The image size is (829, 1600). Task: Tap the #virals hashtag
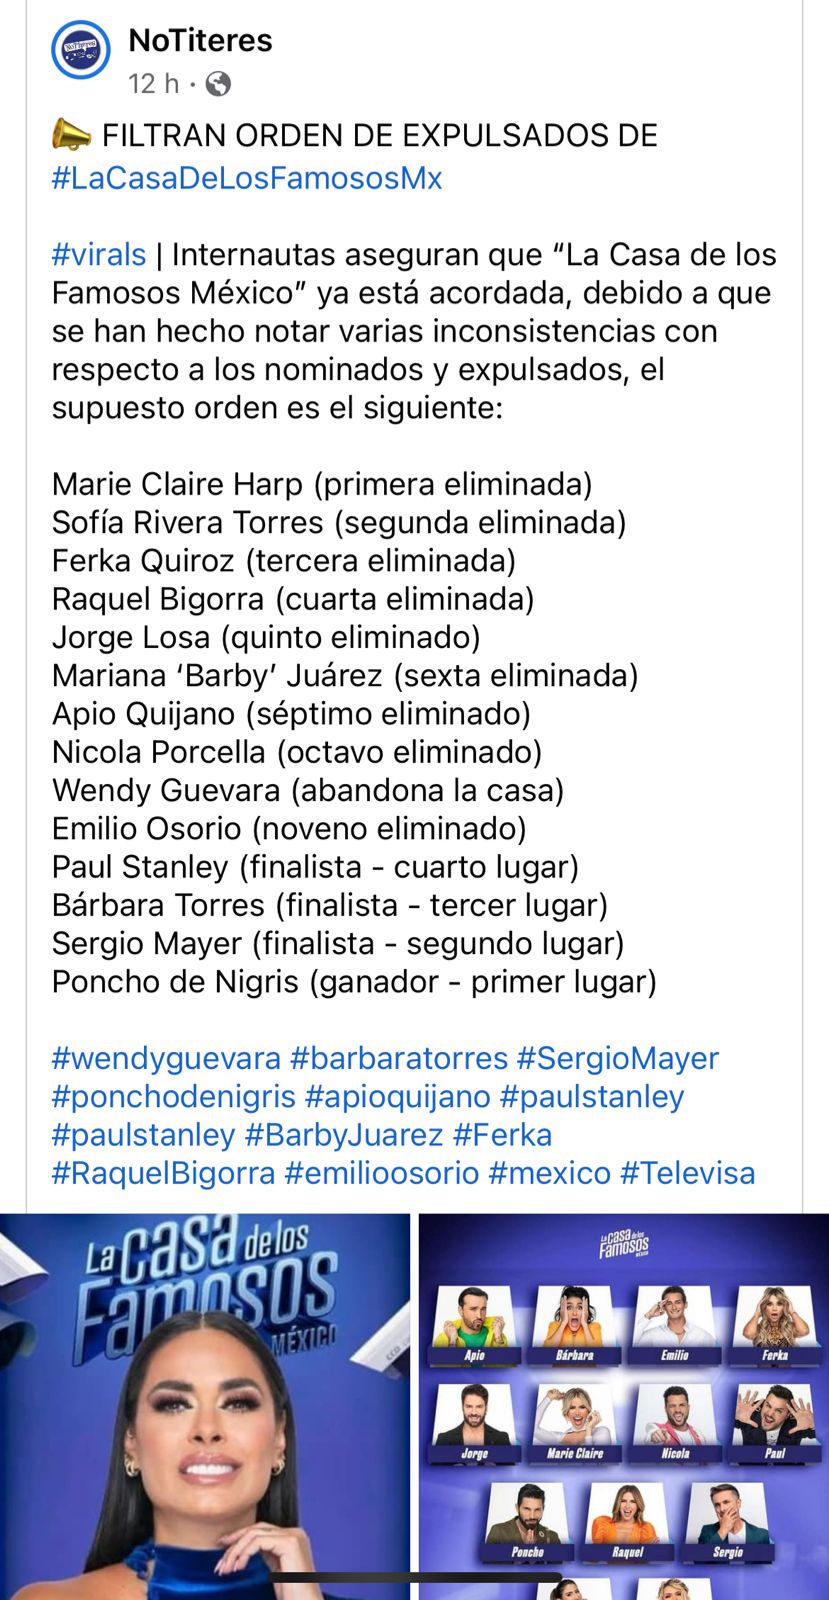click(x=99, y=255)
